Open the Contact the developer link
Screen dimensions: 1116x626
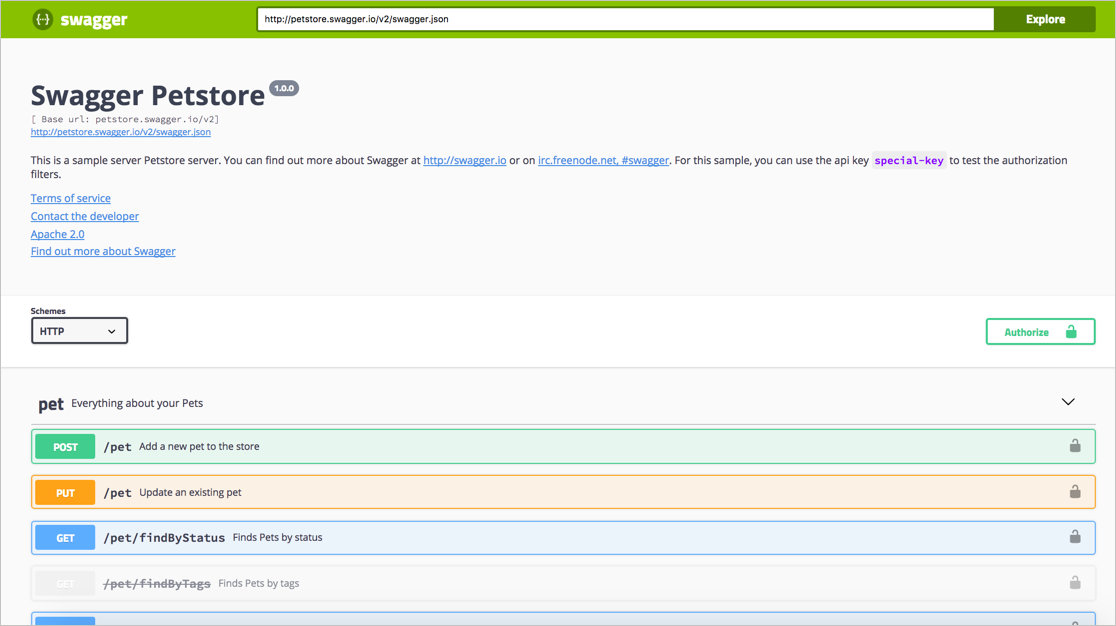(x=84, y=216)
